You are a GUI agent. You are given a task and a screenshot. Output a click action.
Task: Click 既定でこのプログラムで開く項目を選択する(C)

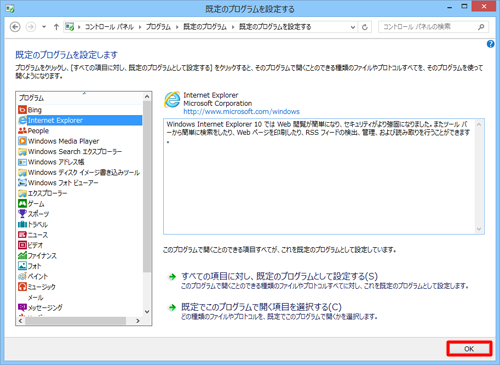[261, 307]
